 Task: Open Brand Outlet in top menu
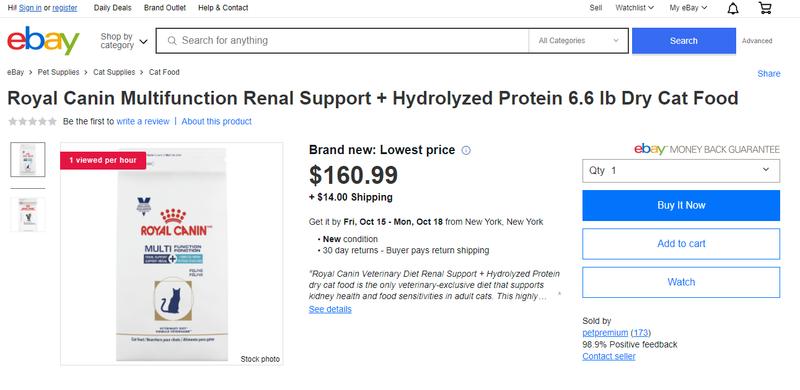pyautogui.click(x=165, y=8)
